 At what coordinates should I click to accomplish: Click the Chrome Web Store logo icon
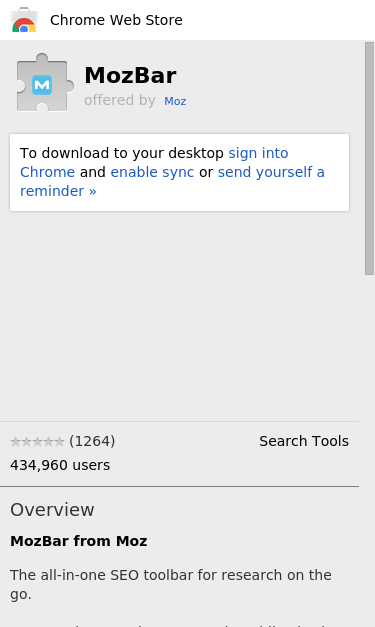point(24,20)
